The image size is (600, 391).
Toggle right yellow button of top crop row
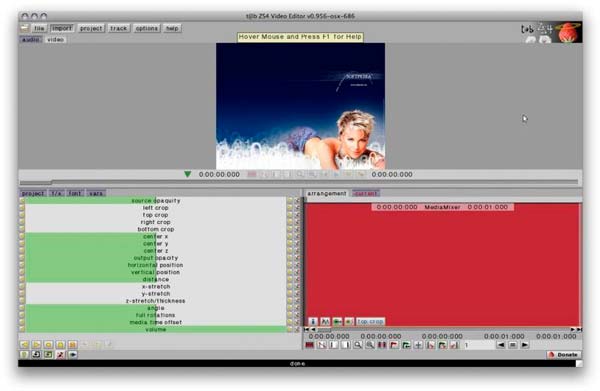[290, 215]
